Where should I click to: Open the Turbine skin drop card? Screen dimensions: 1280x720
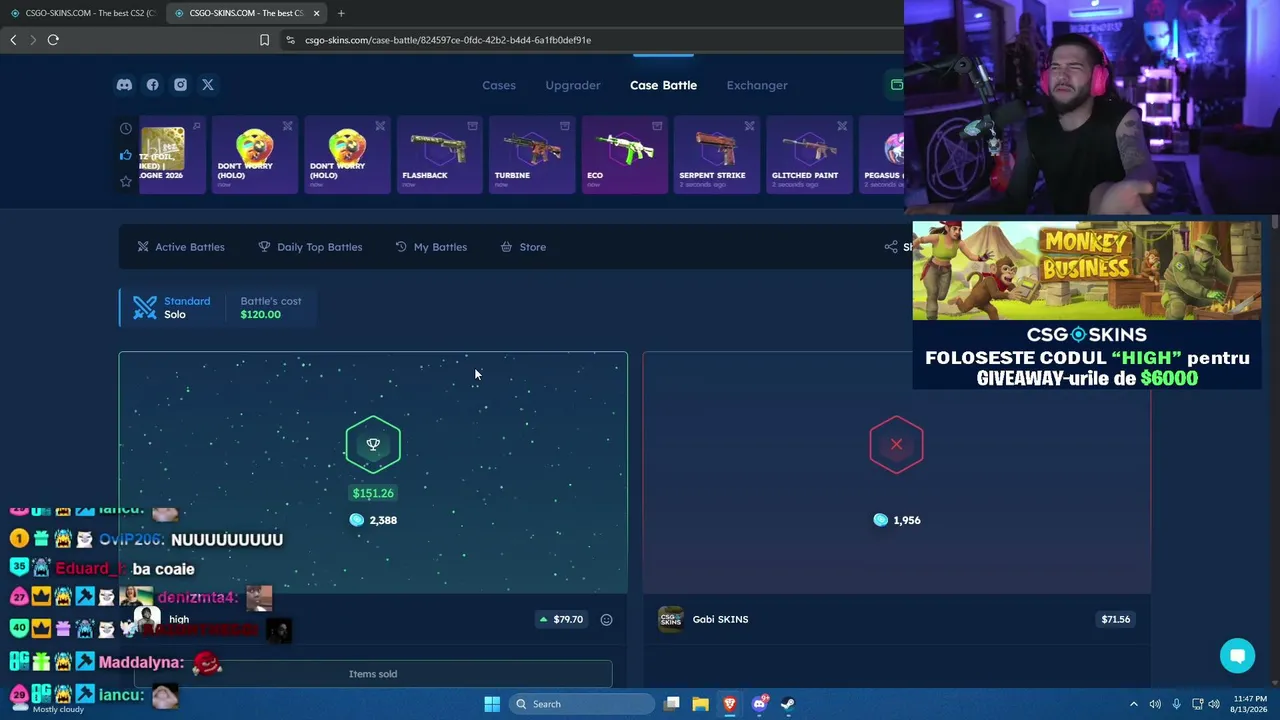point(532,155)
